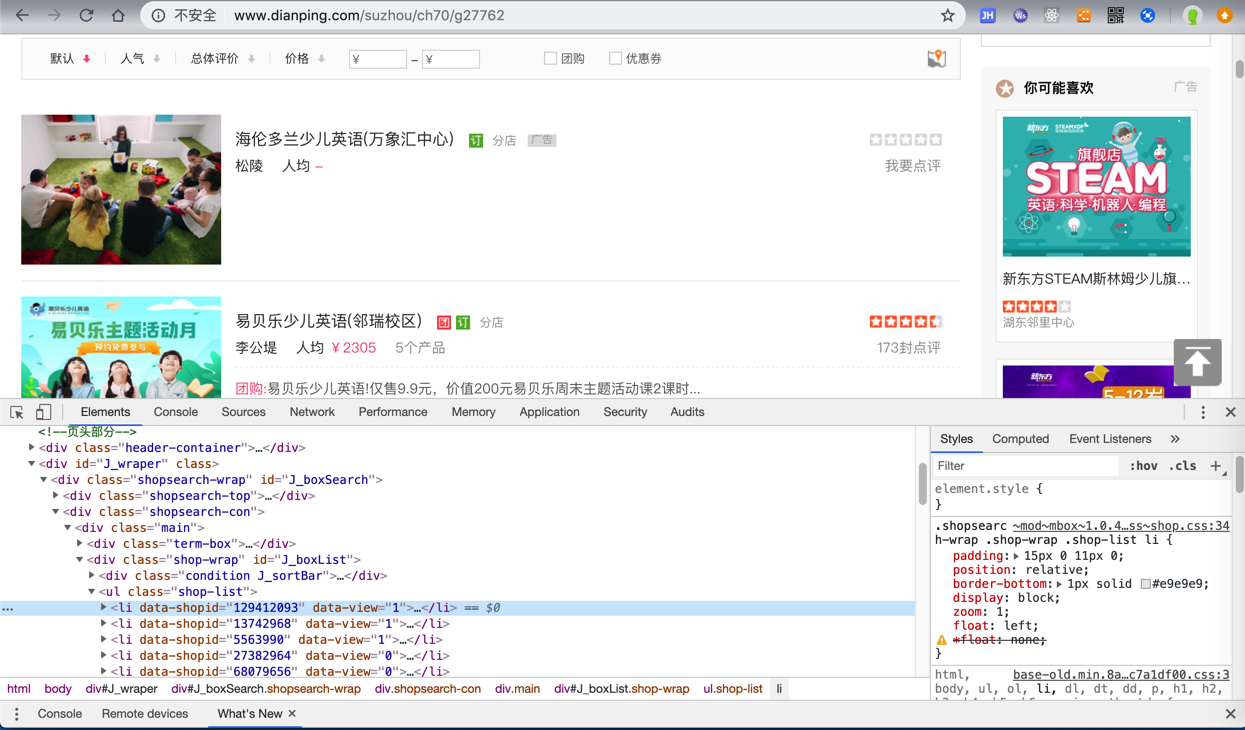Close the What's New drawer tab
The image size is (1245, 730).
point(292,713)
